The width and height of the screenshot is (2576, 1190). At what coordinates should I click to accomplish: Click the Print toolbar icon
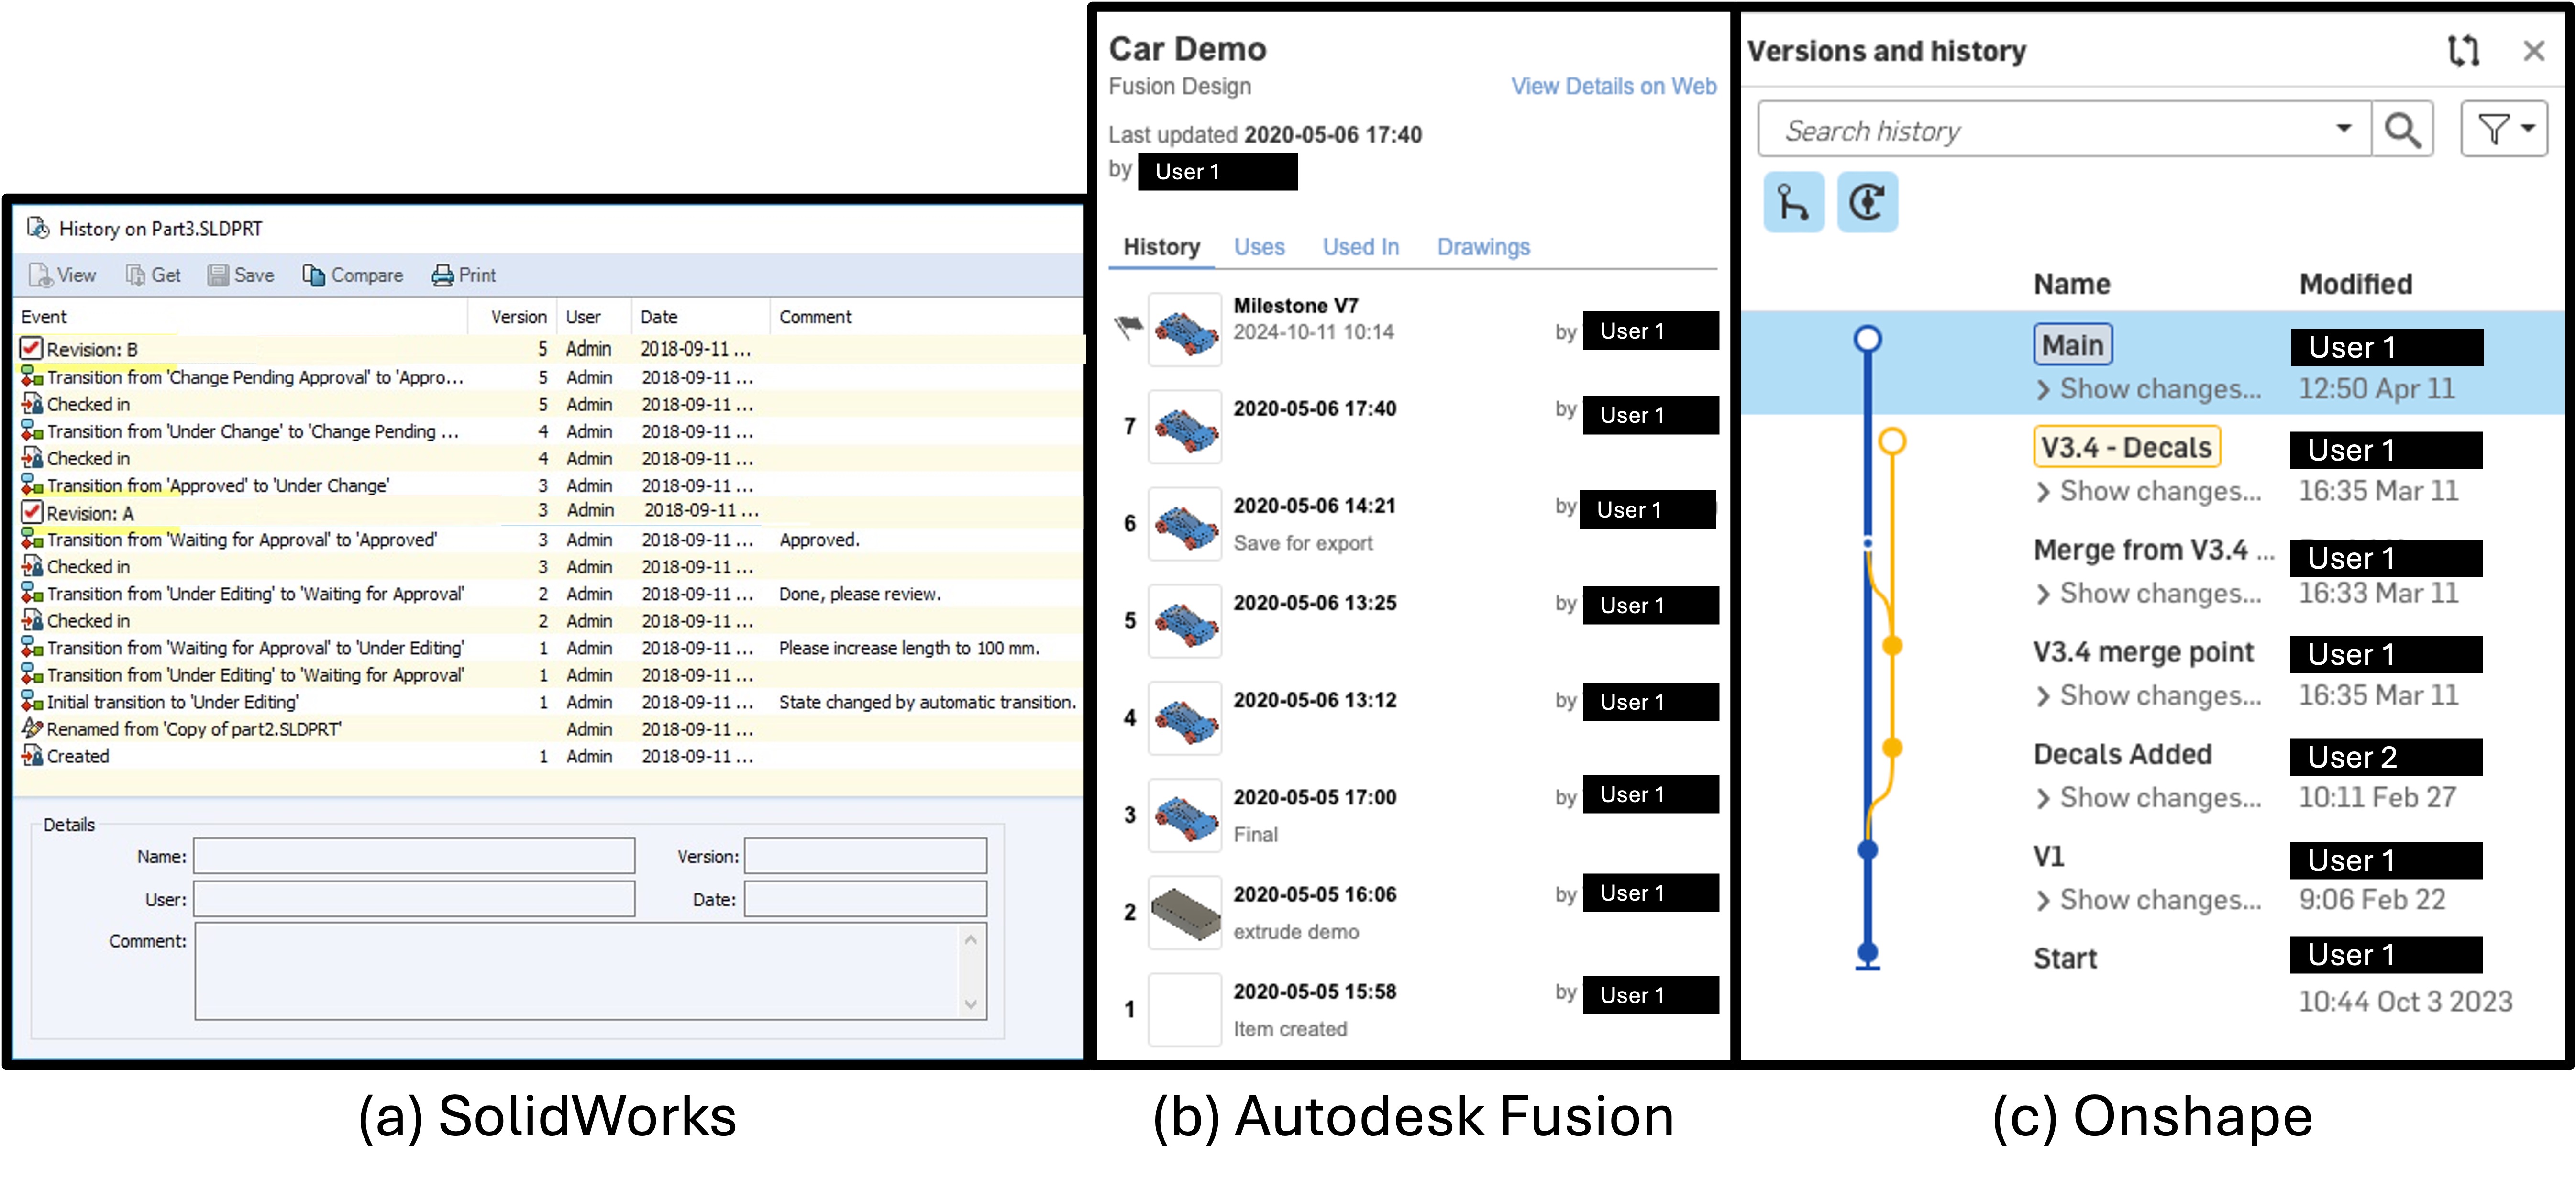coord(442,275)
